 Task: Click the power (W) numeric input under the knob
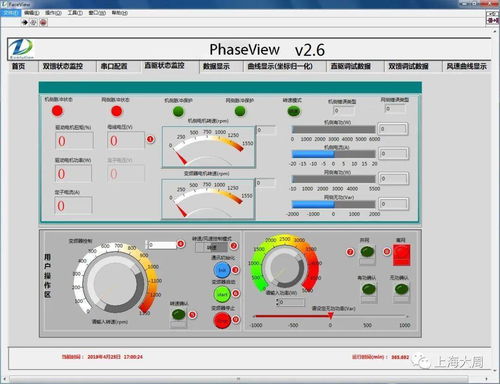tap(291, 302)
